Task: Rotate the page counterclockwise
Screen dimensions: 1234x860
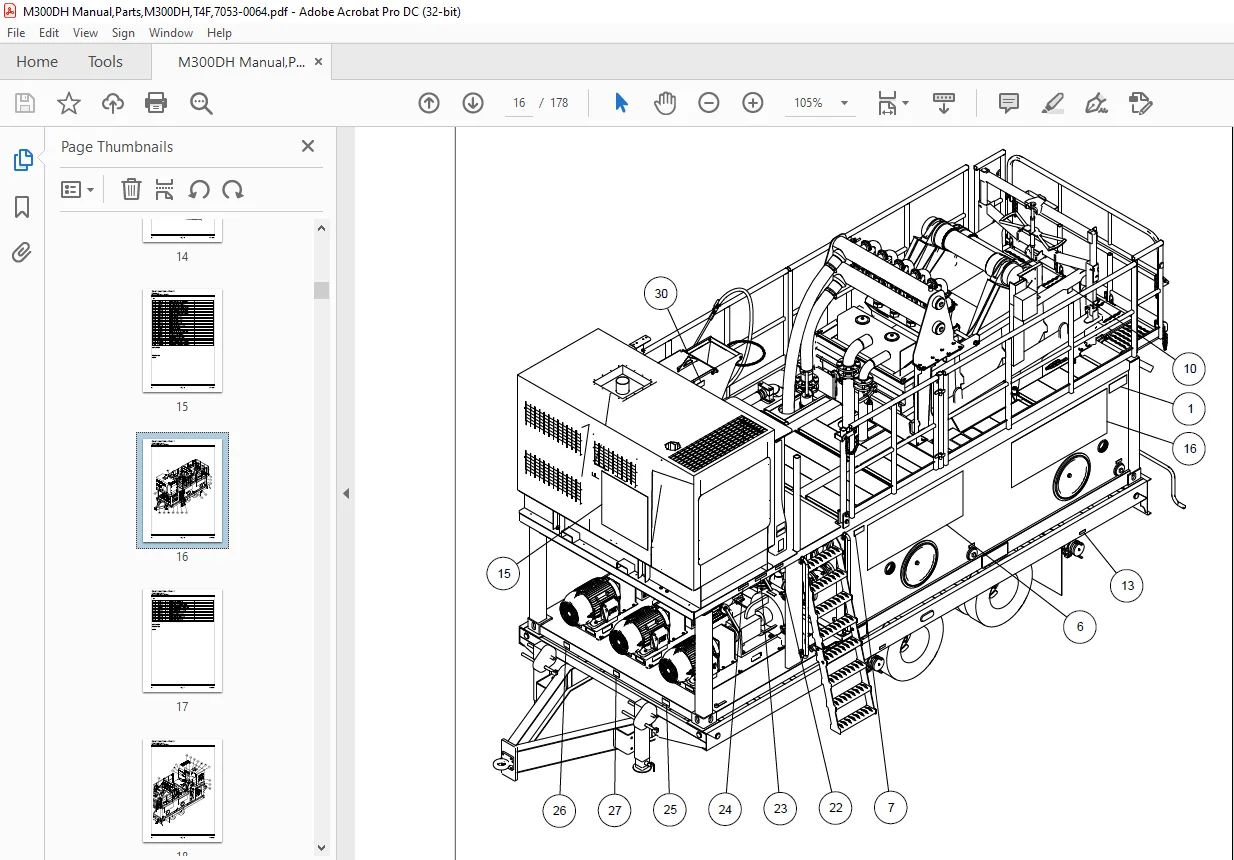Action: [x=199, y=189]
